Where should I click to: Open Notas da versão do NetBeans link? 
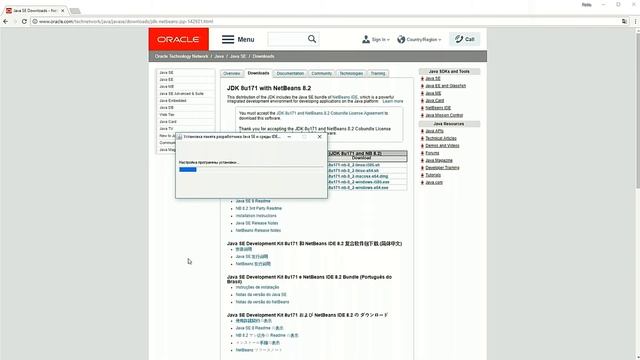tap(262, 302)
